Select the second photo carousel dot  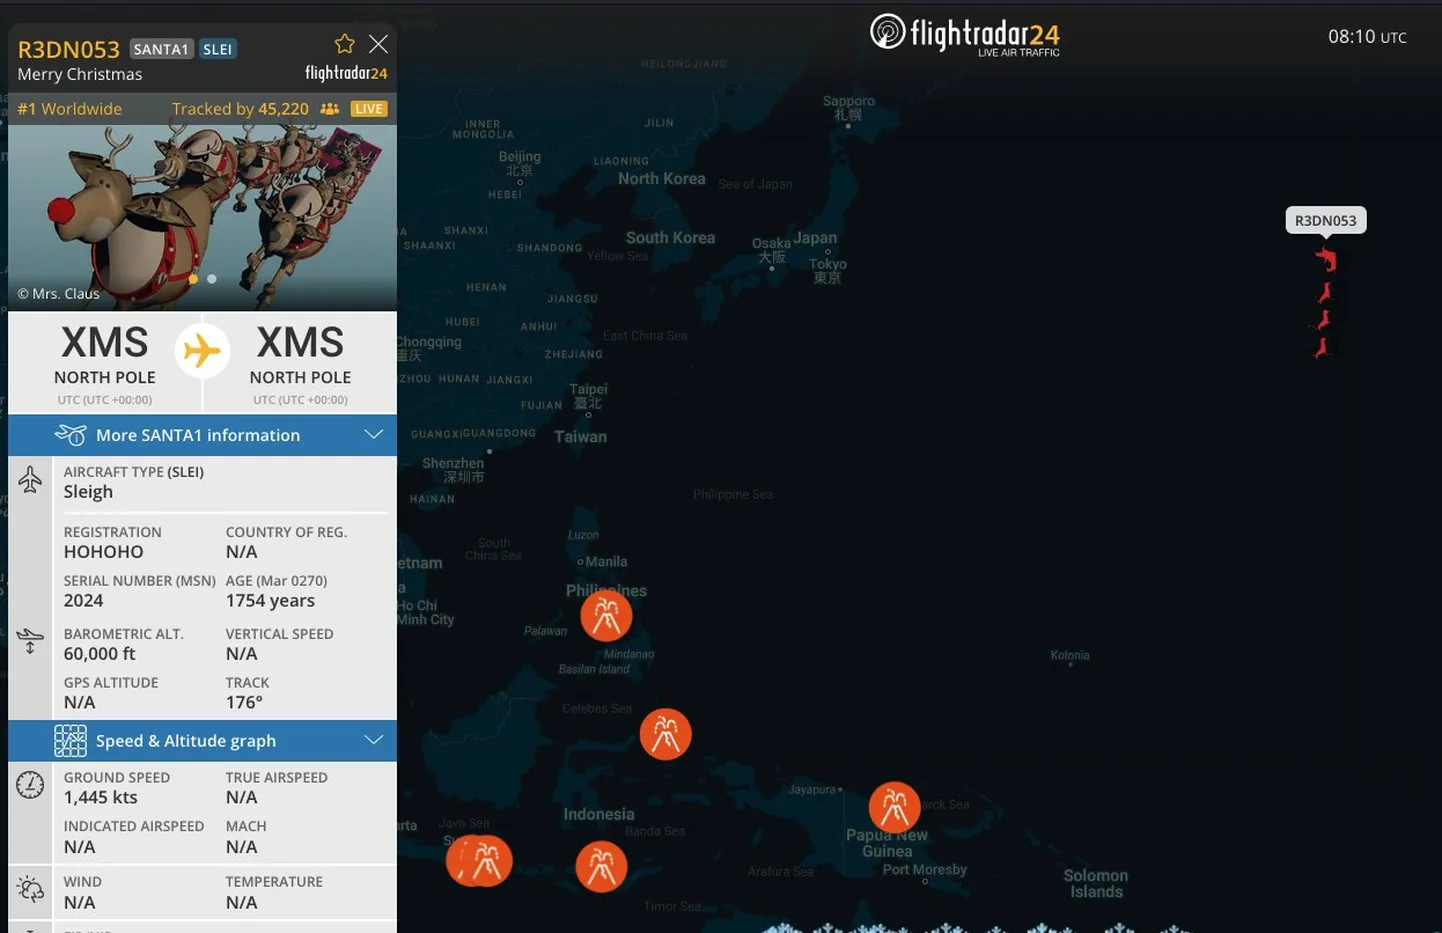(x=212, y=279)
